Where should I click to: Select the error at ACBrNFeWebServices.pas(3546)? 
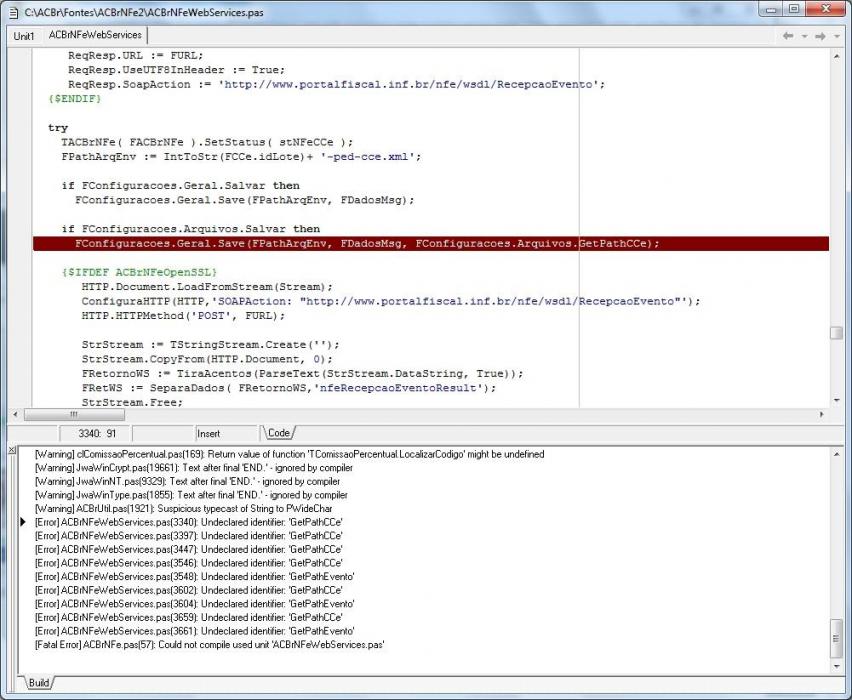(189, 562)
